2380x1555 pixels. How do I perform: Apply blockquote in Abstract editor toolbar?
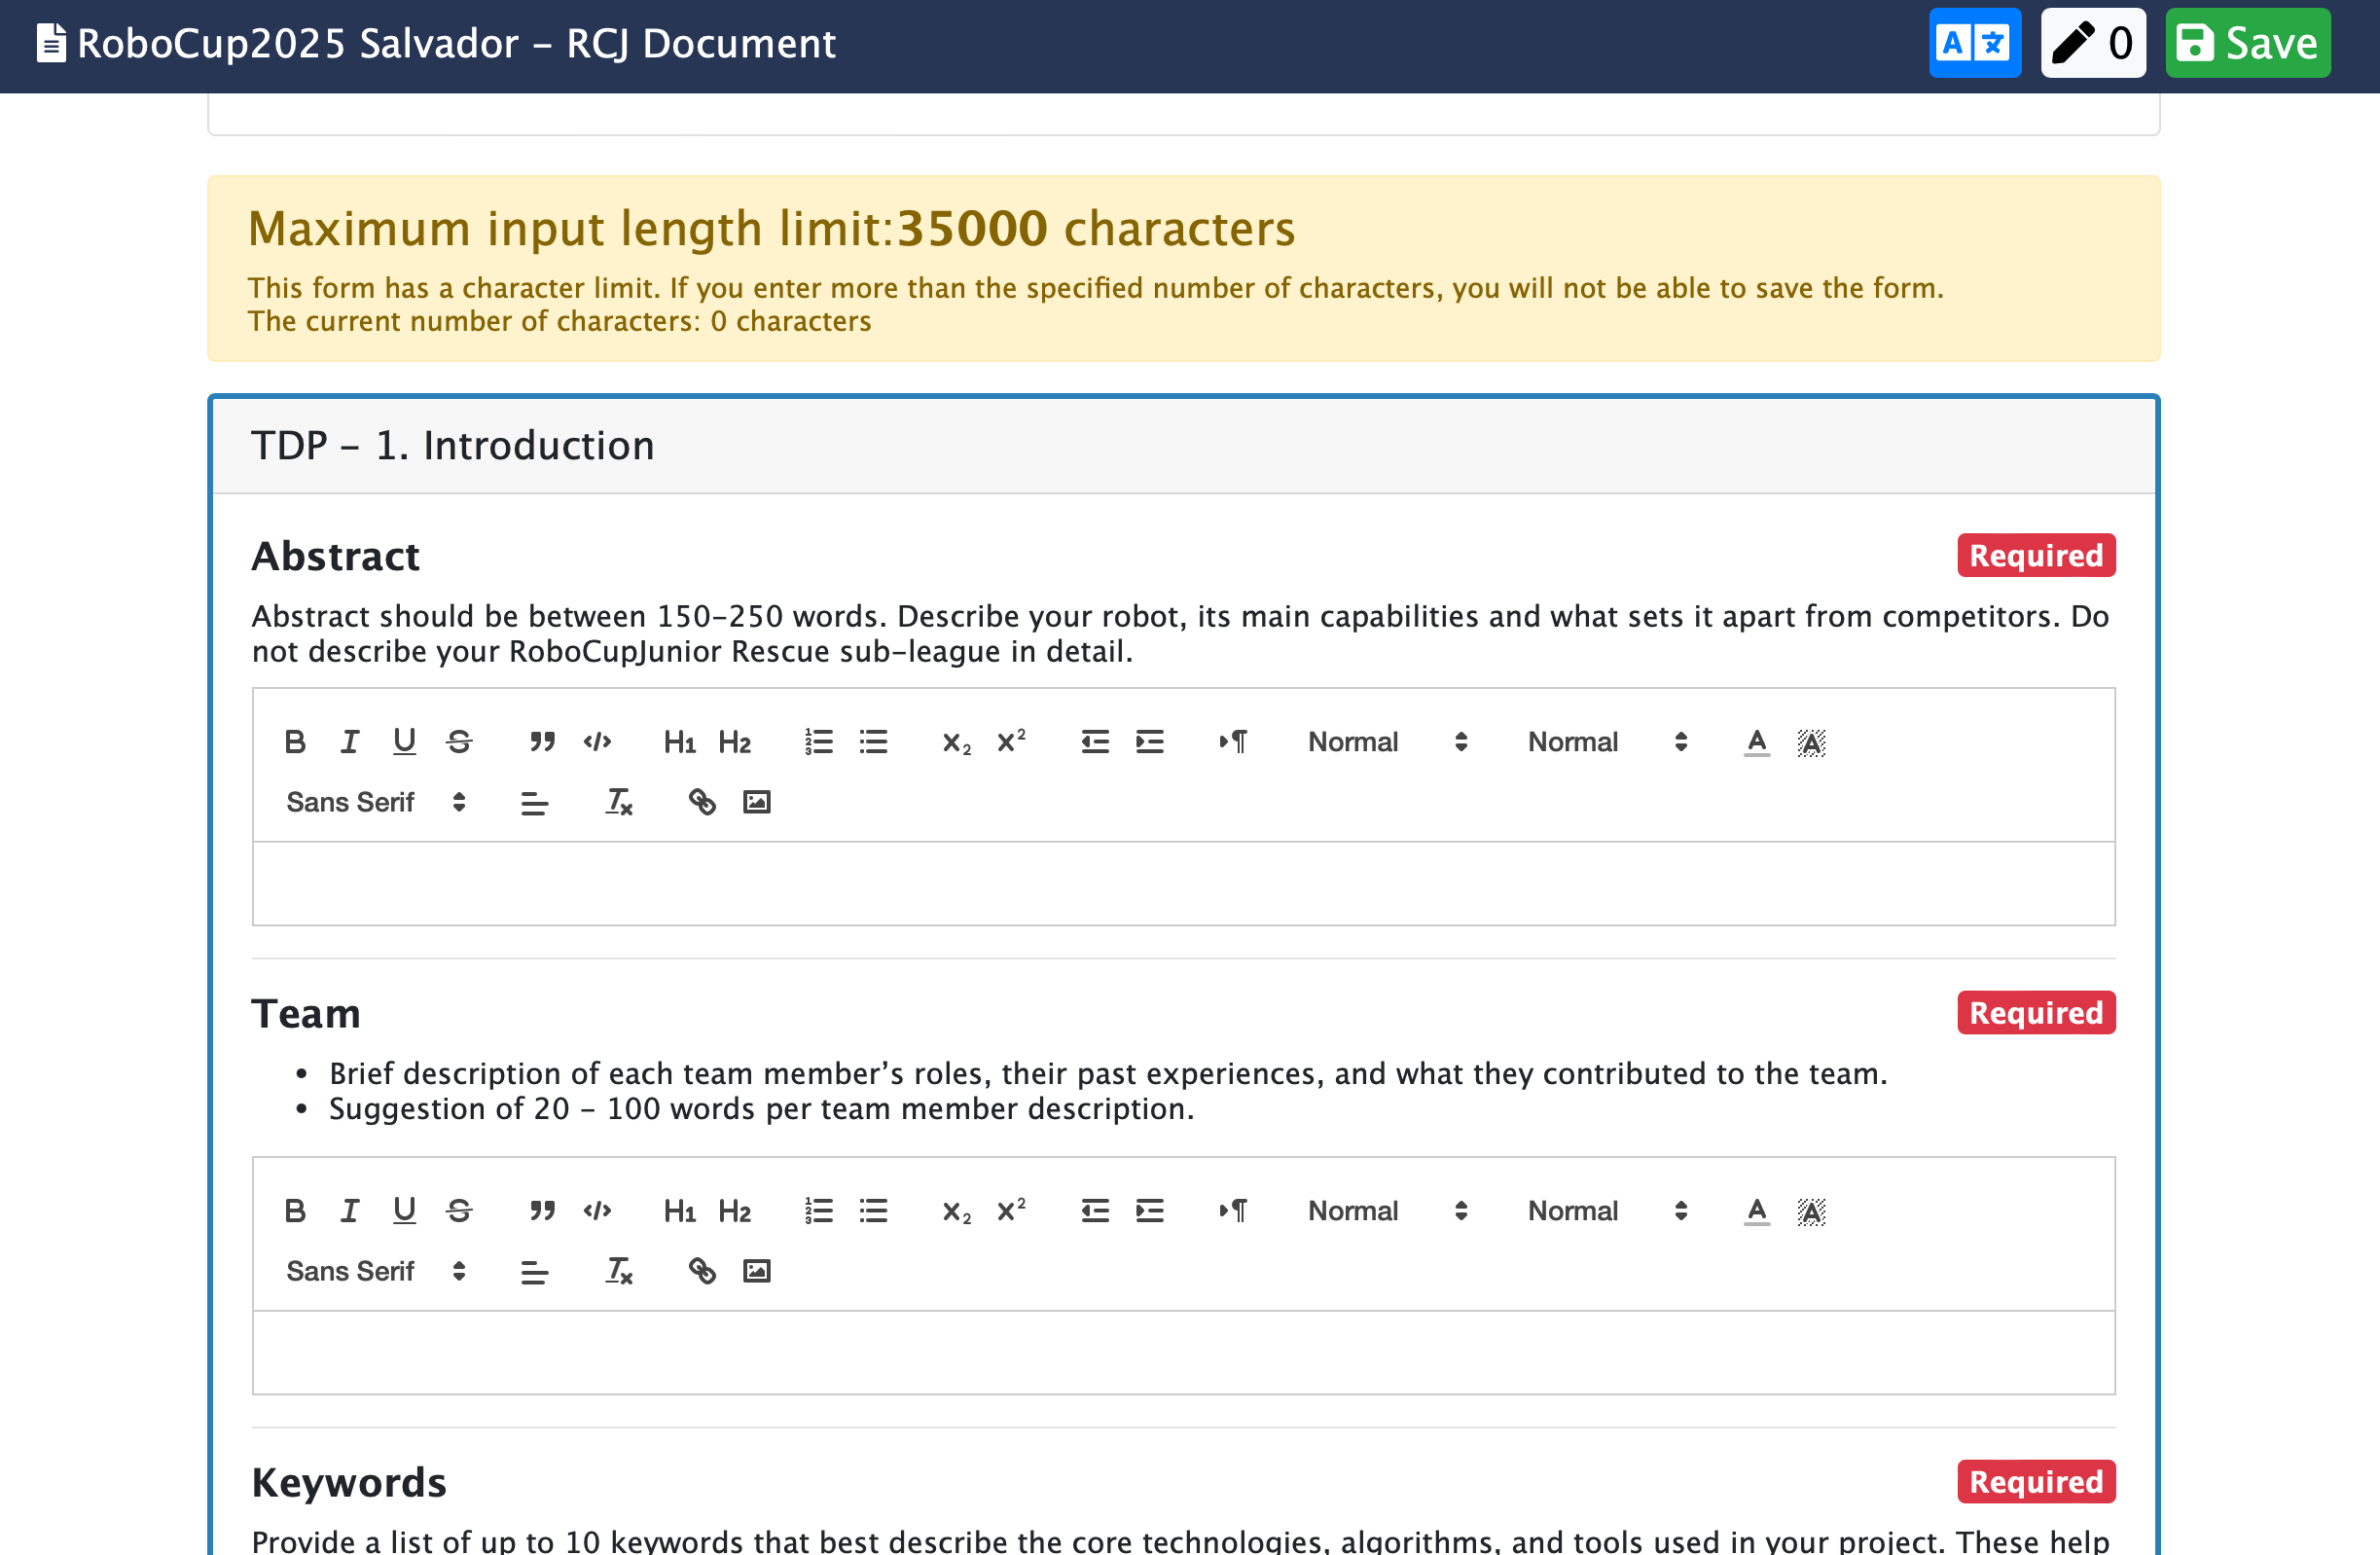coord(542,742)
